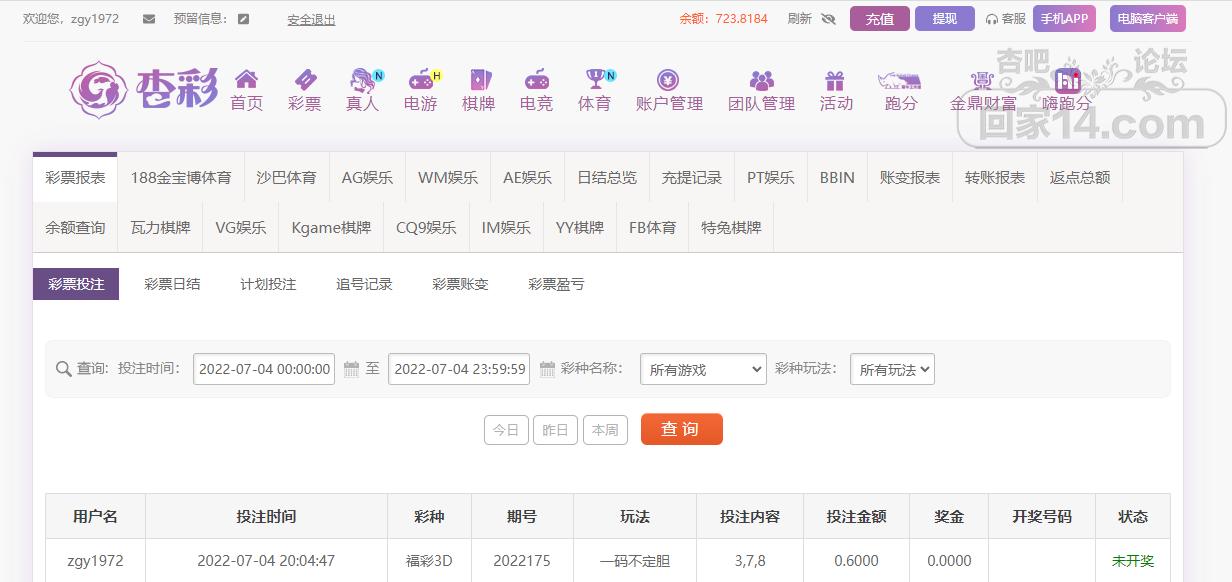This screenshot has width=1232, height=582.
Task: Click the 客服 support headset
Action: [x=1006, y=19]
